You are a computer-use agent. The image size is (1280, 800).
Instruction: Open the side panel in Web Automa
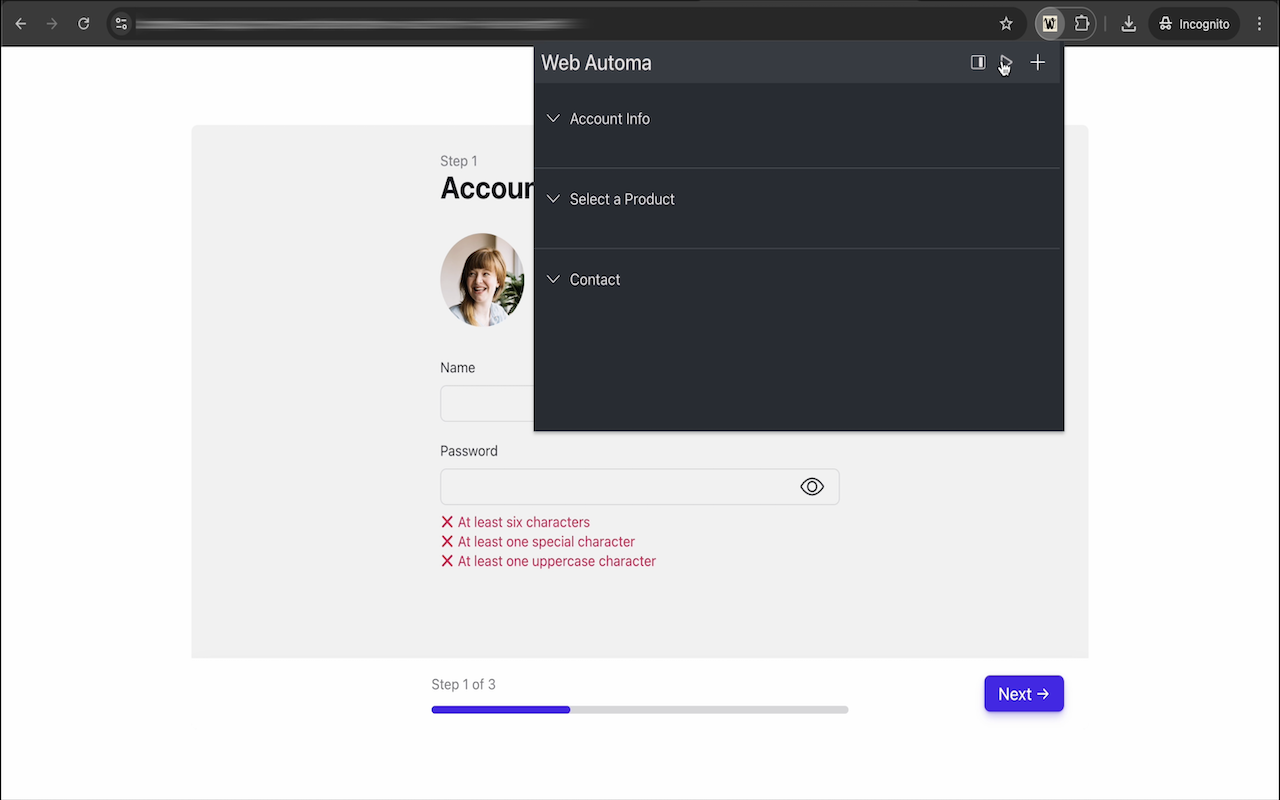pyautogui.click(x=977, y=62)
